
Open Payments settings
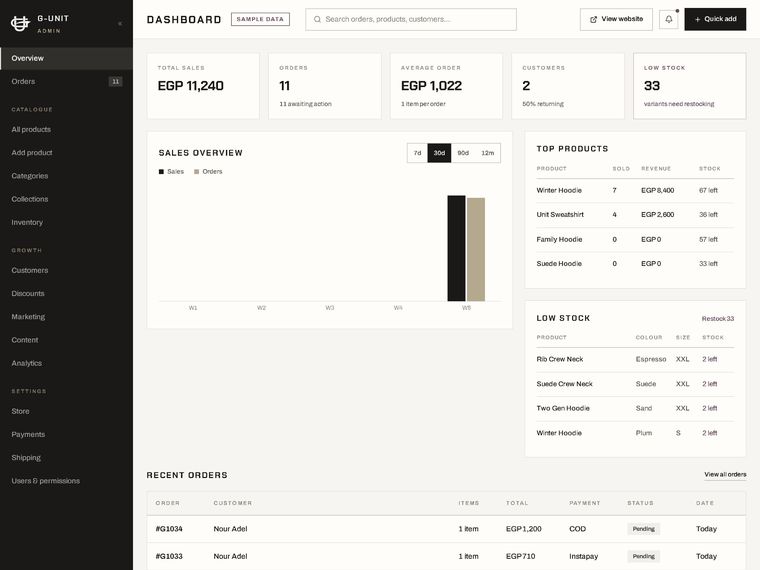(66, 435)
